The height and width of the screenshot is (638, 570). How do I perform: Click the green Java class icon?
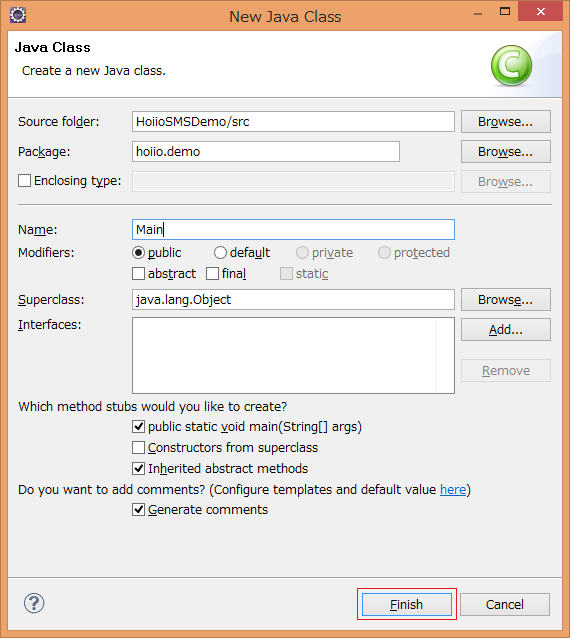[x=511, y=65]
